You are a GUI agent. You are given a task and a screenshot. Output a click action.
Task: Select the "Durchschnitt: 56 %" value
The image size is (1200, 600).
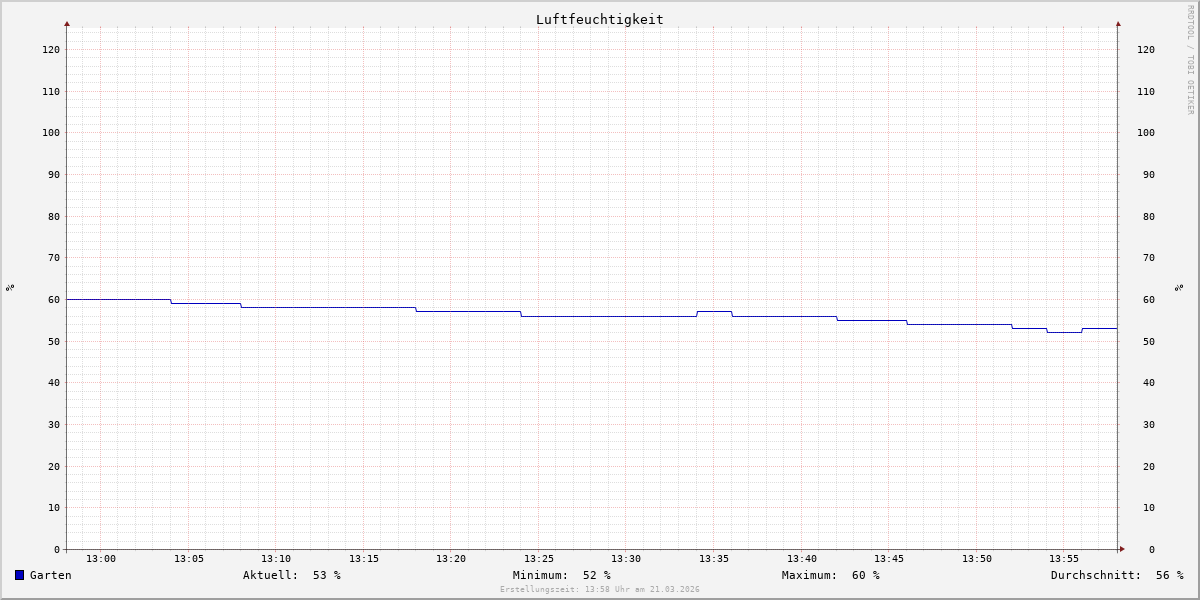[x=1117, y=575]
